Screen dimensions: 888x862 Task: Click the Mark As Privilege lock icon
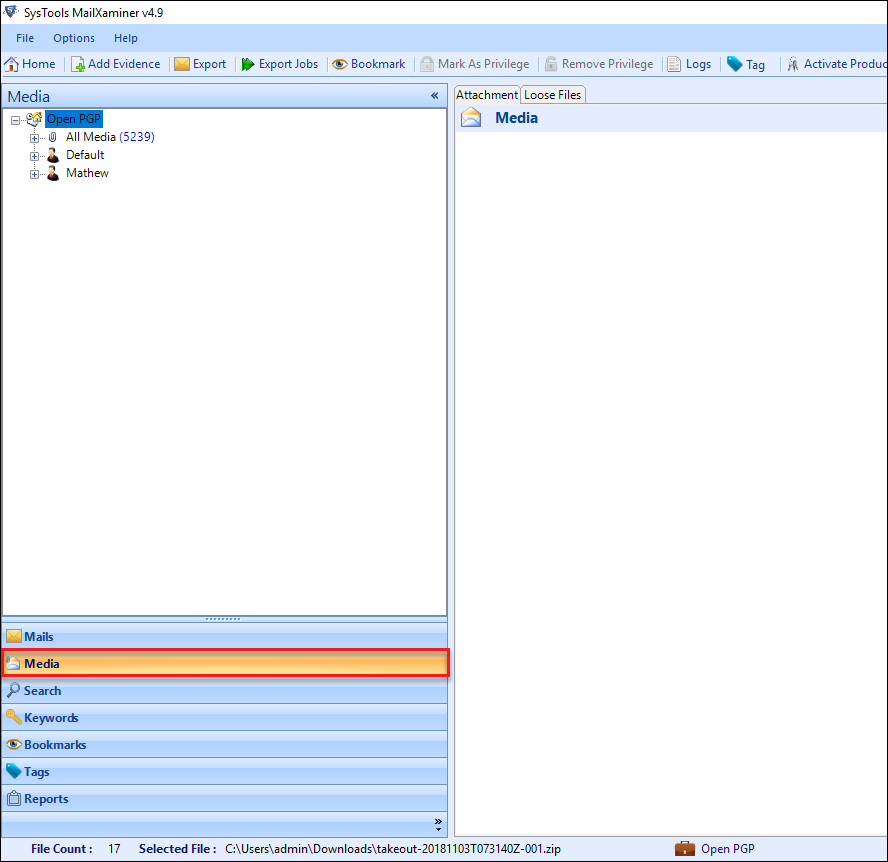coord(427,64)
